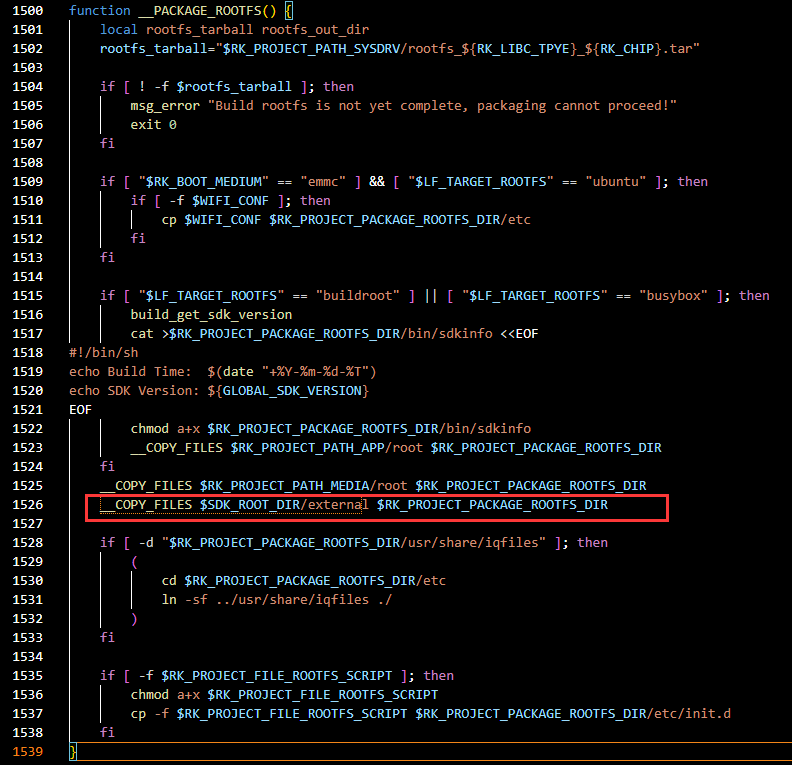Screen dimensions: 792x765
Task: Click $WIFI_CONF on line 1510
Action: click(230, 201)
